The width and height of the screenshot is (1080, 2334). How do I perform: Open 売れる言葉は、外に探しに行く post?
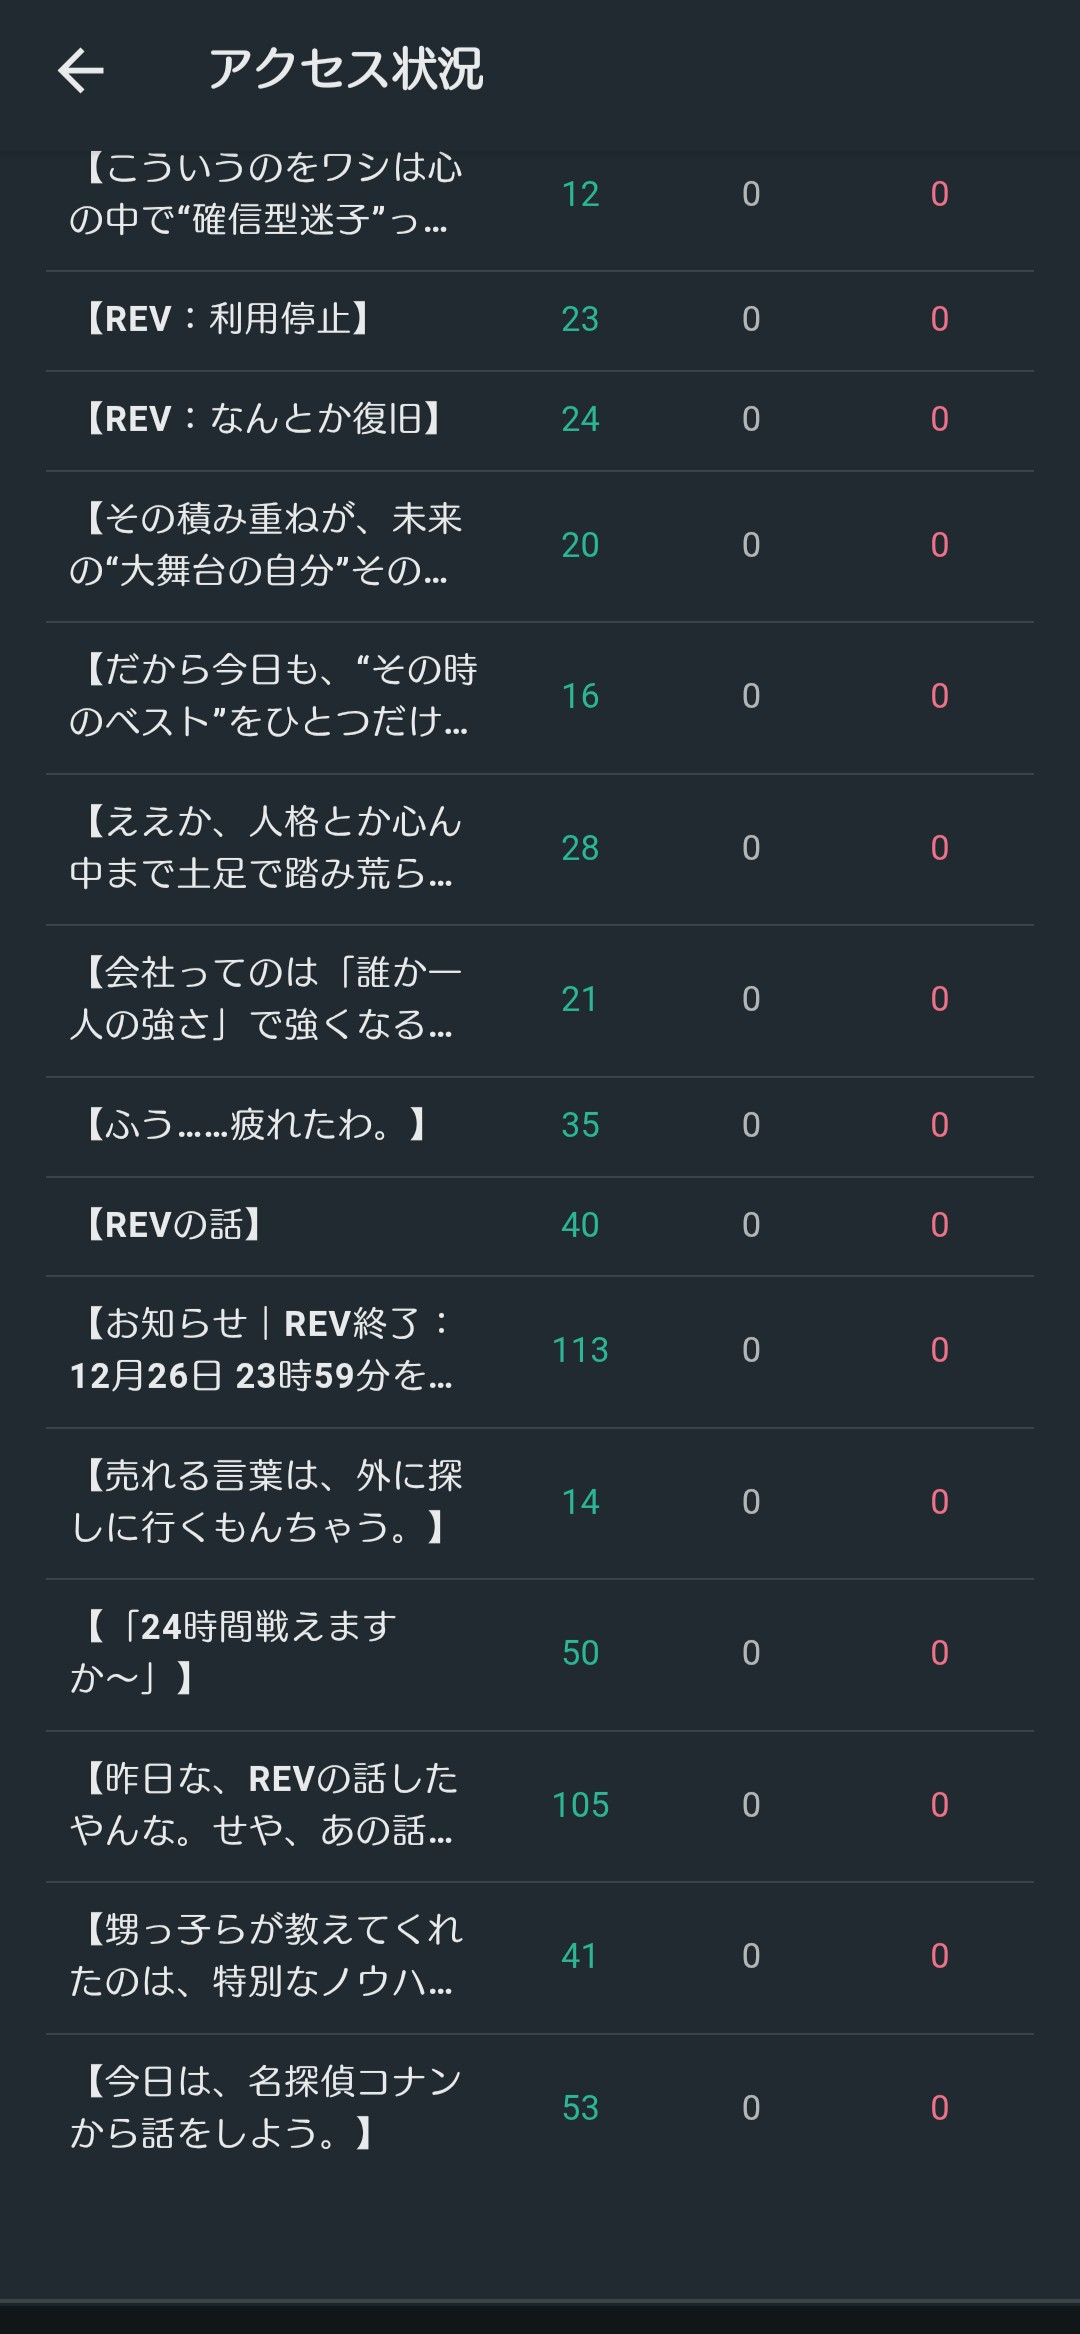[266, 1502]
